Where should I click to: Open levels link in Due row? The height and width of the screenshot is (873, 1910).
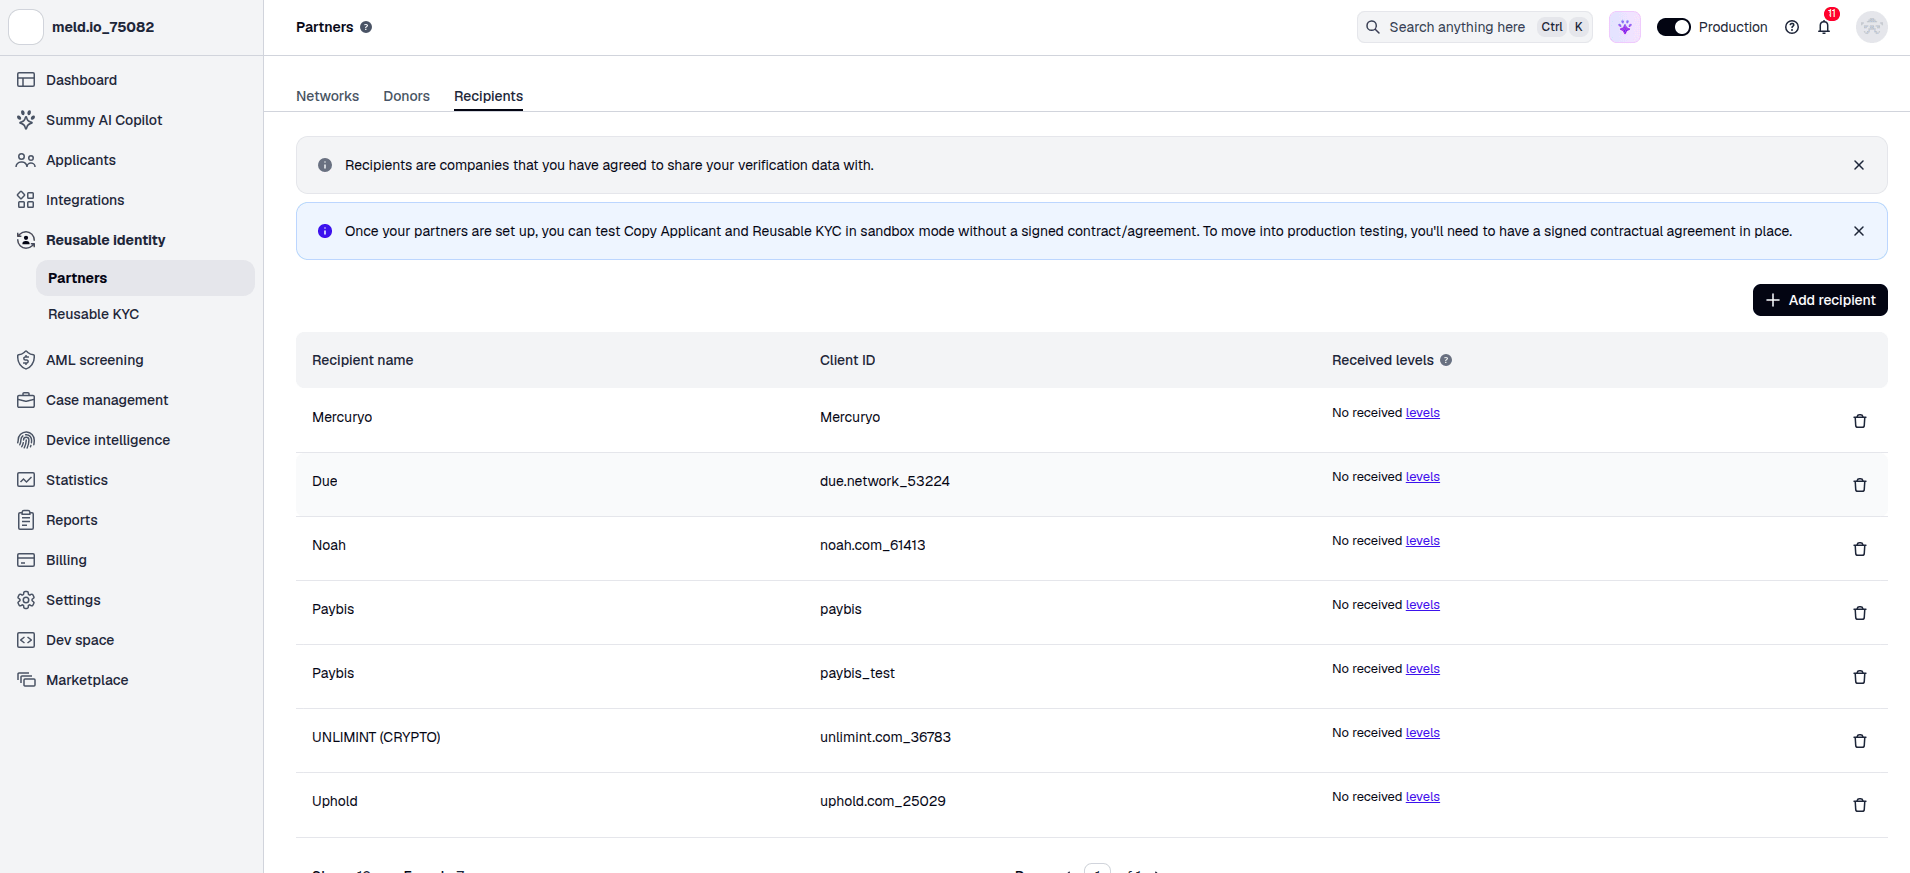click(1422, 477)
